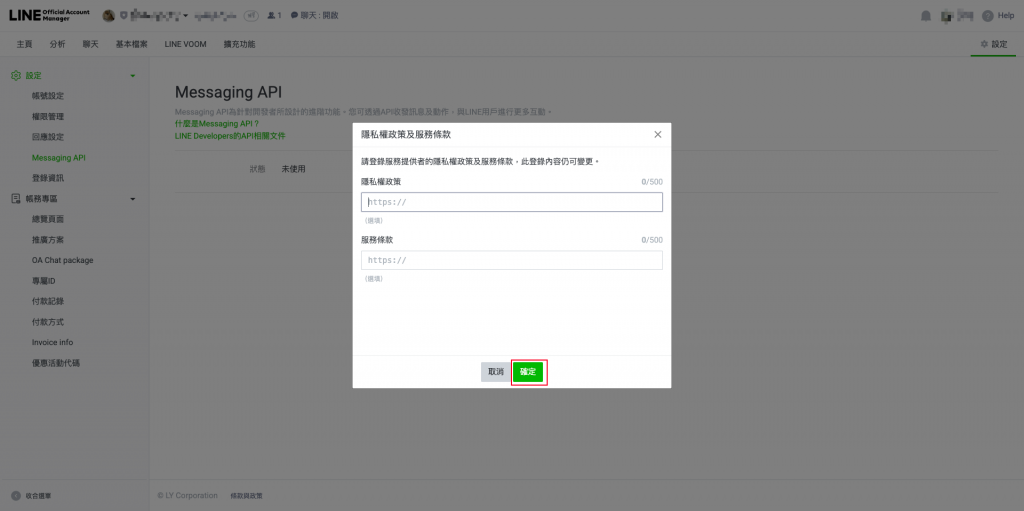Click the 設定 gear icon in sidebar
Viewport: 1024px width, 511px height.
tap(16, 76)
